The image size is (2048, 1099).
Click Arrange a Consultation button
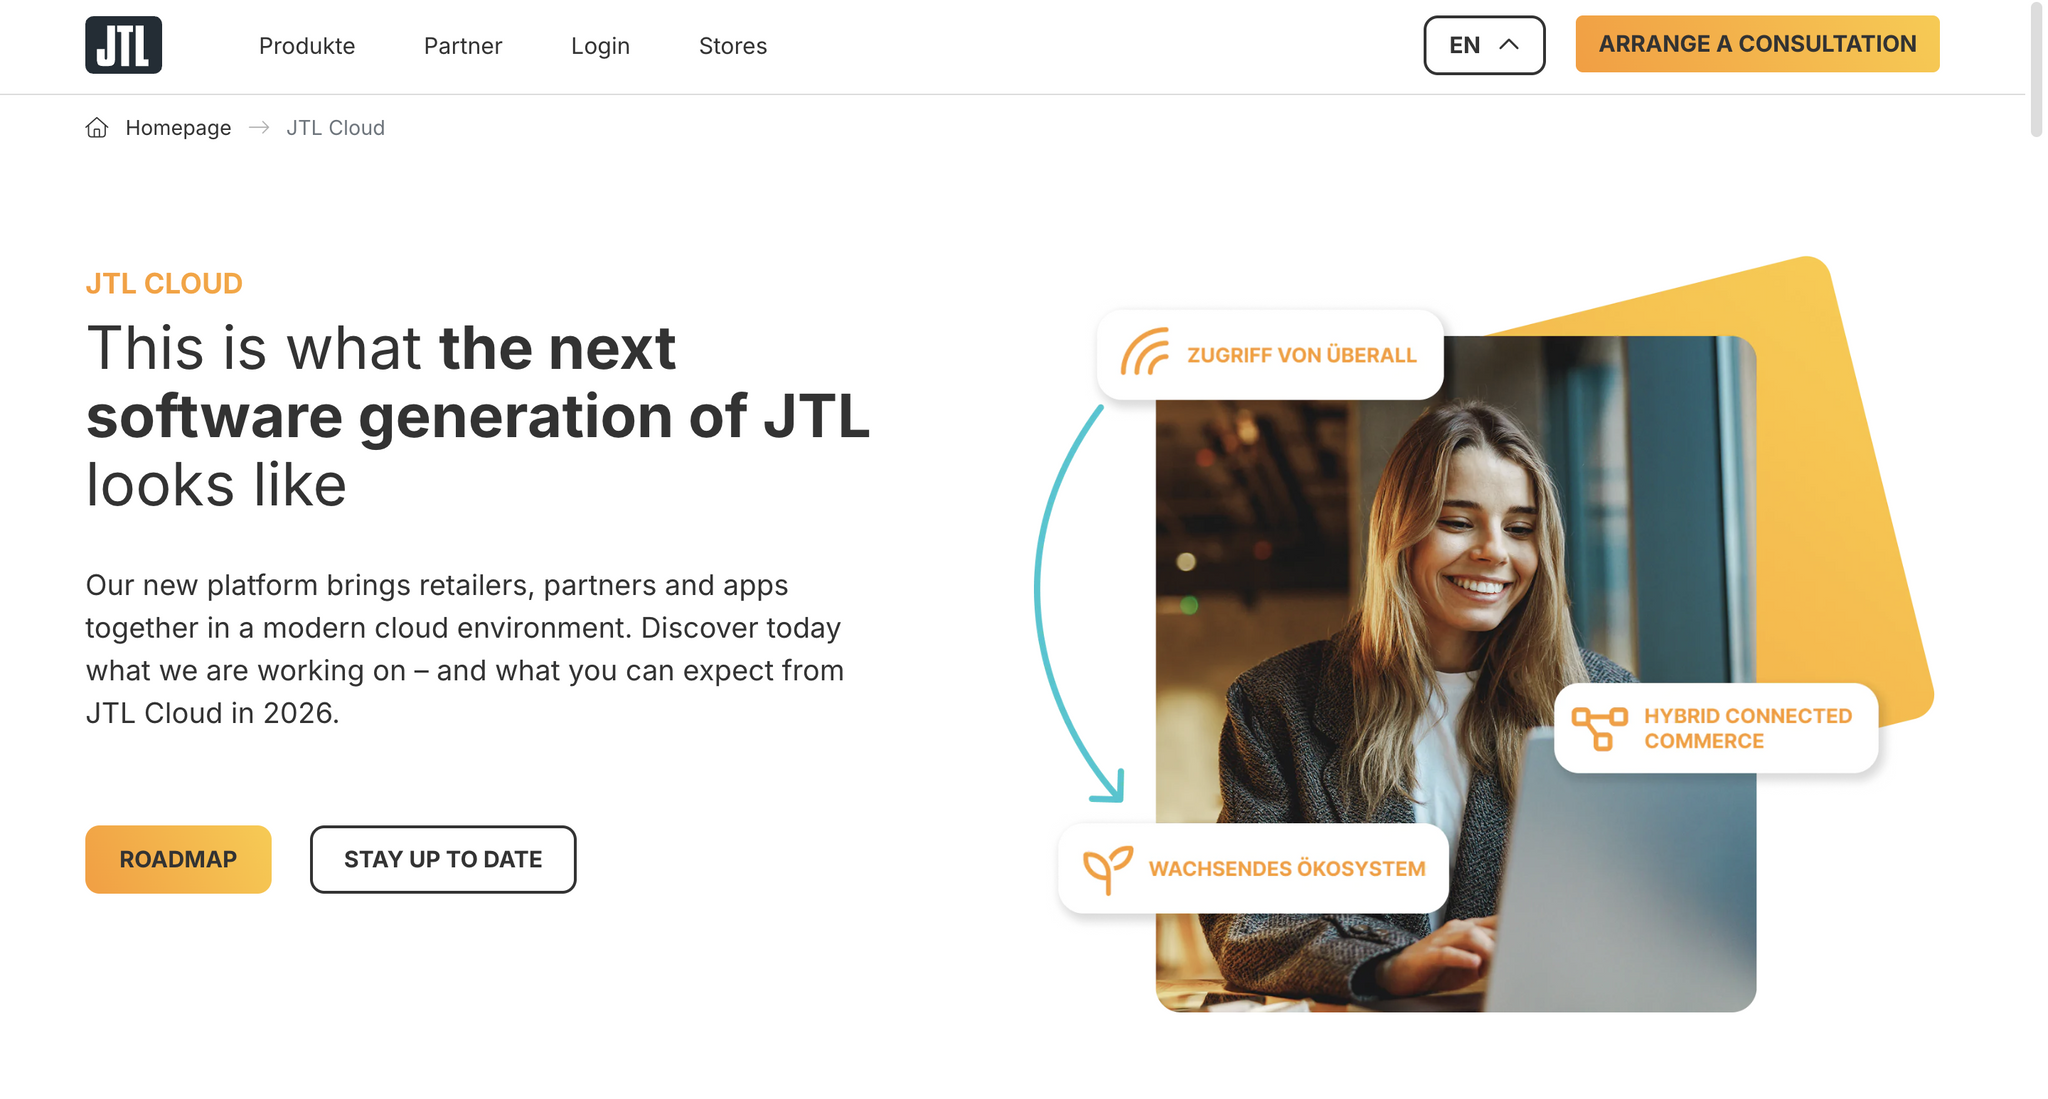[1757, 44]
